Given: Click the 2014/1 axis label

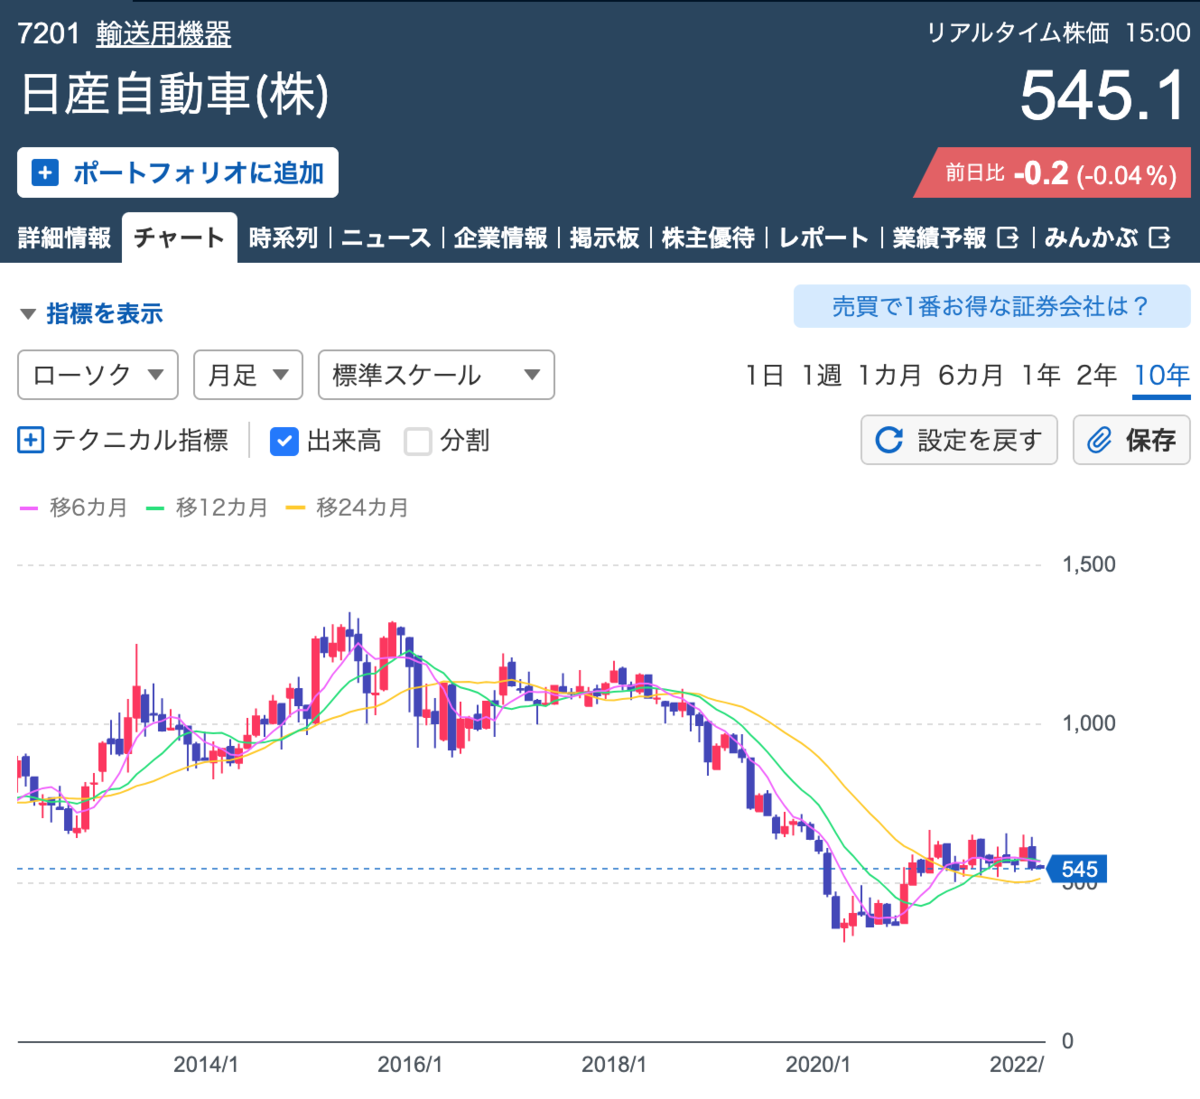Looking at the screenshot, I should pyautogui.click(x=206, y=1064).
